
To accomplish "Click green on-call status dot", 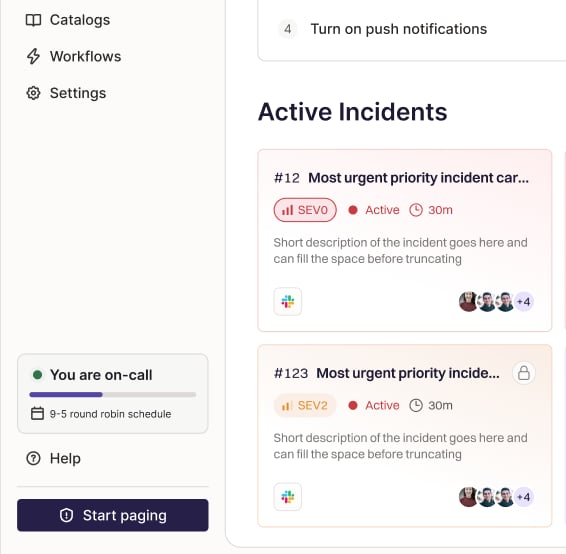I will click(x=38, y=375).
